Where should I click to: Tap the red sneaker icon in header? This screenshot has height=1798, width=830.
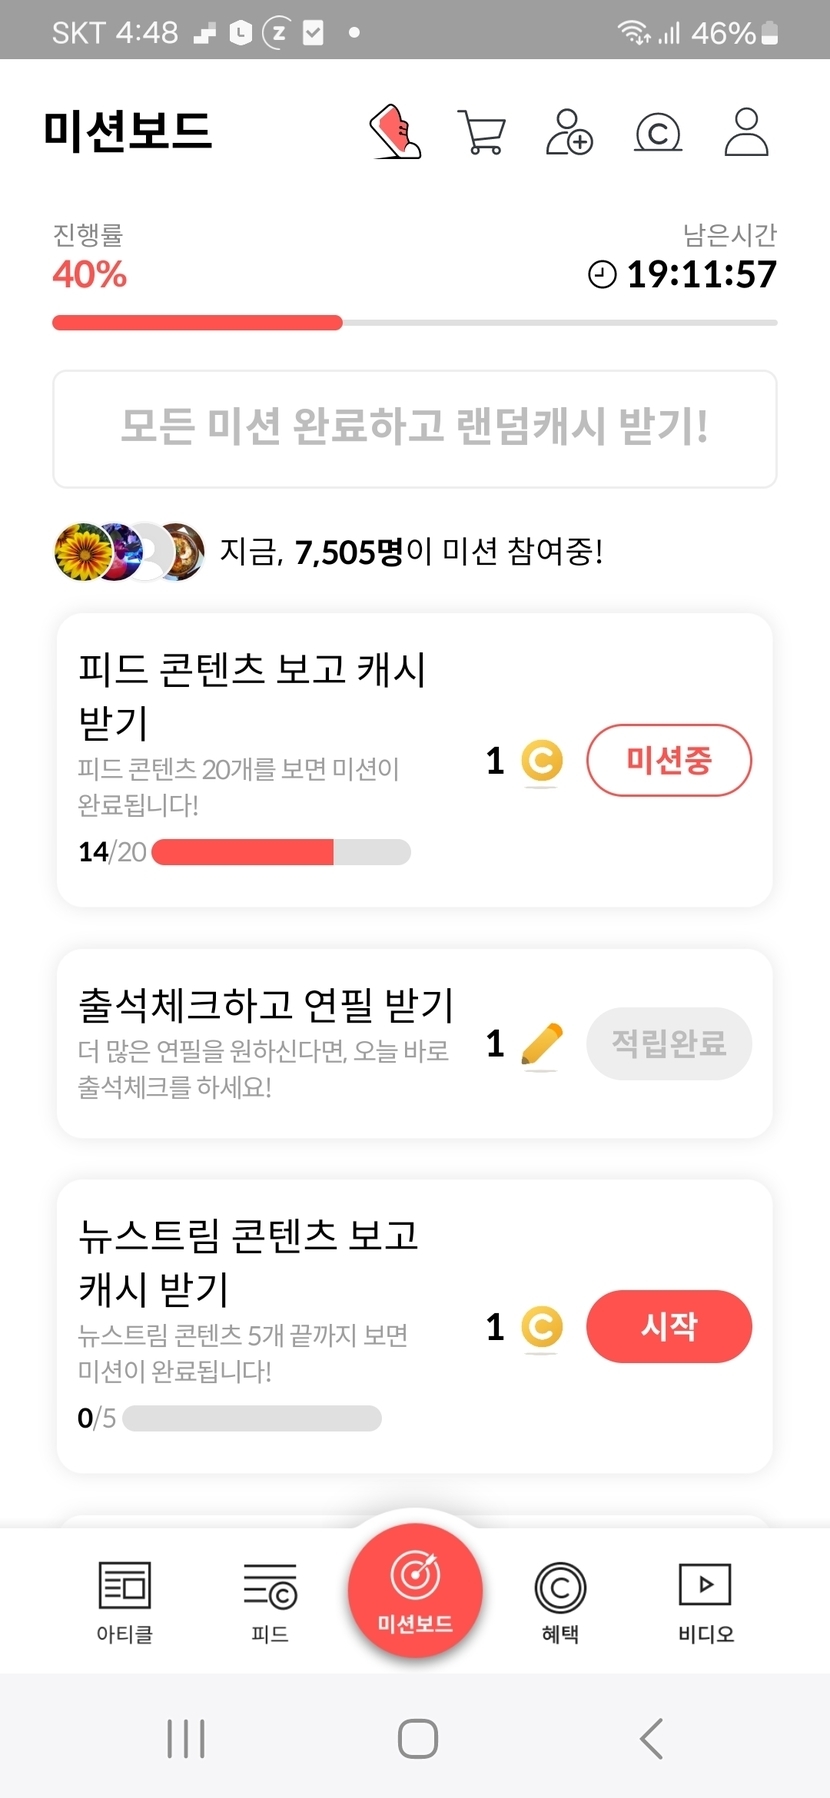point(396,132)
